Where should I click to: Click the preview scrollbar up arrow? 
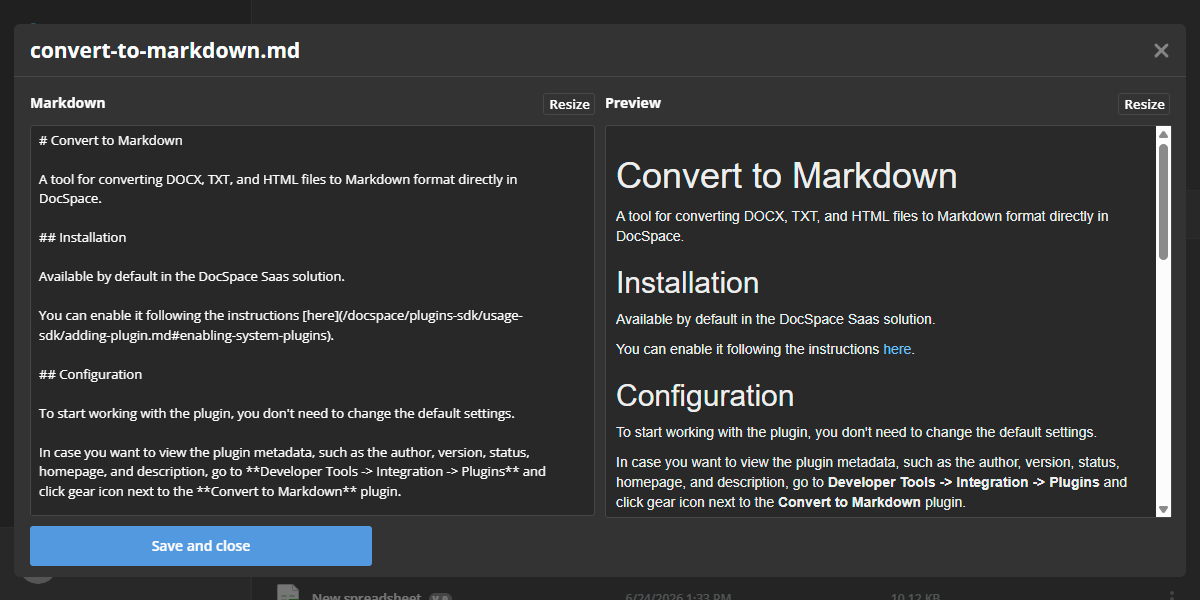click(1163, 134)
